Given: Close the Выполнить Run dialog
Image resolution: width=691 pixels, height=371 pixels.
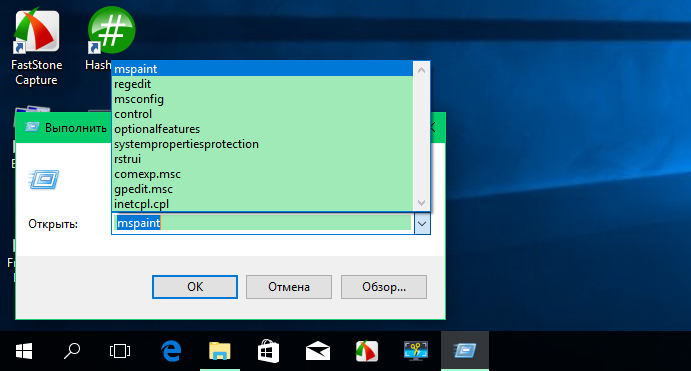Looking at the screenshot, I should point(434,128).
